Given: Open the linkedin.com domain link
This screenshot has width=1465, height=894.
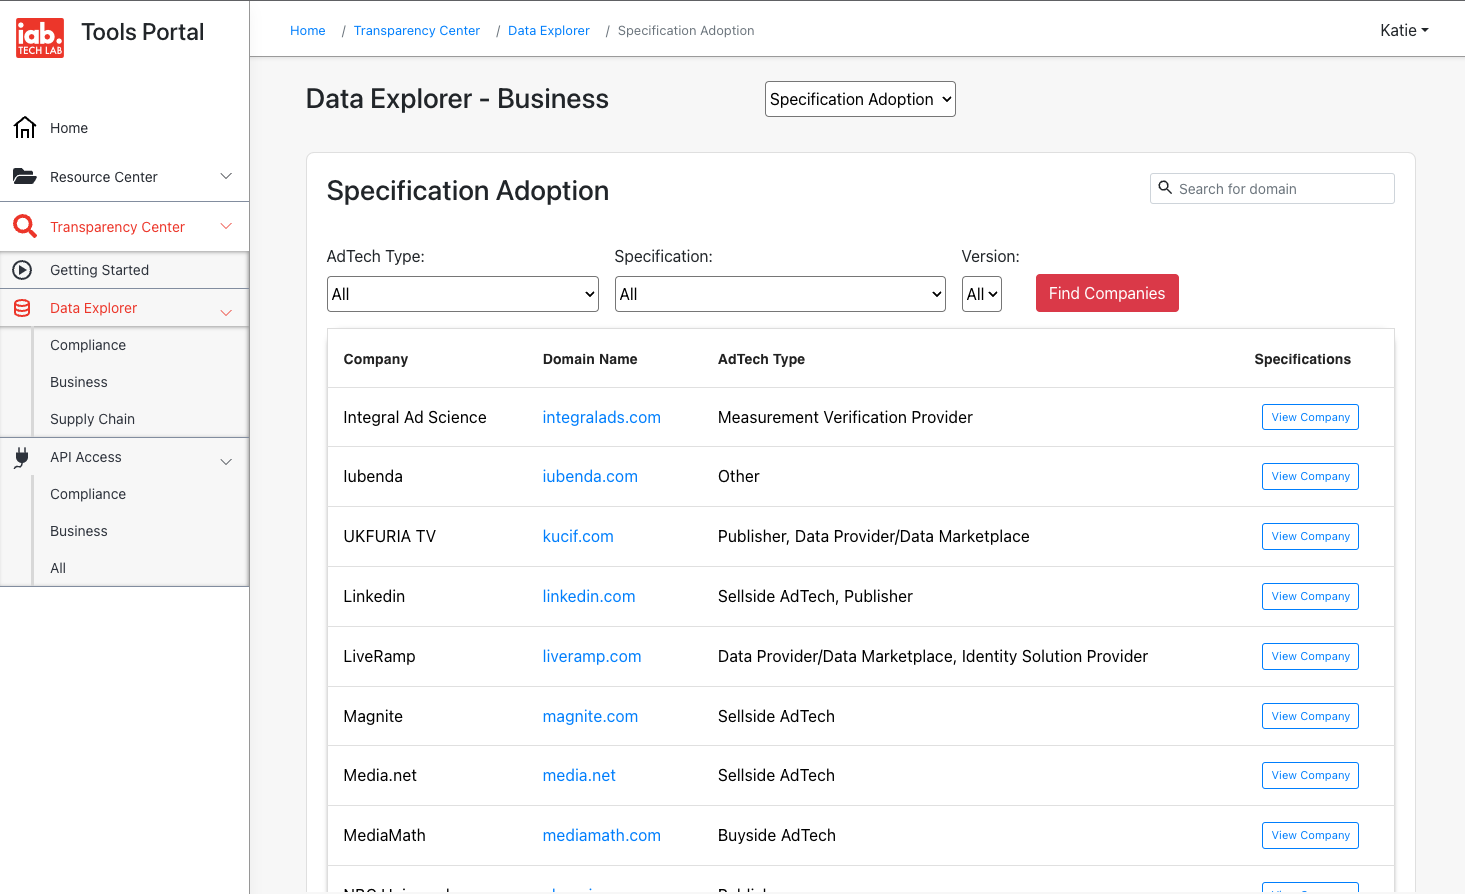Looking at the screenshot, I should pos(589,596).
